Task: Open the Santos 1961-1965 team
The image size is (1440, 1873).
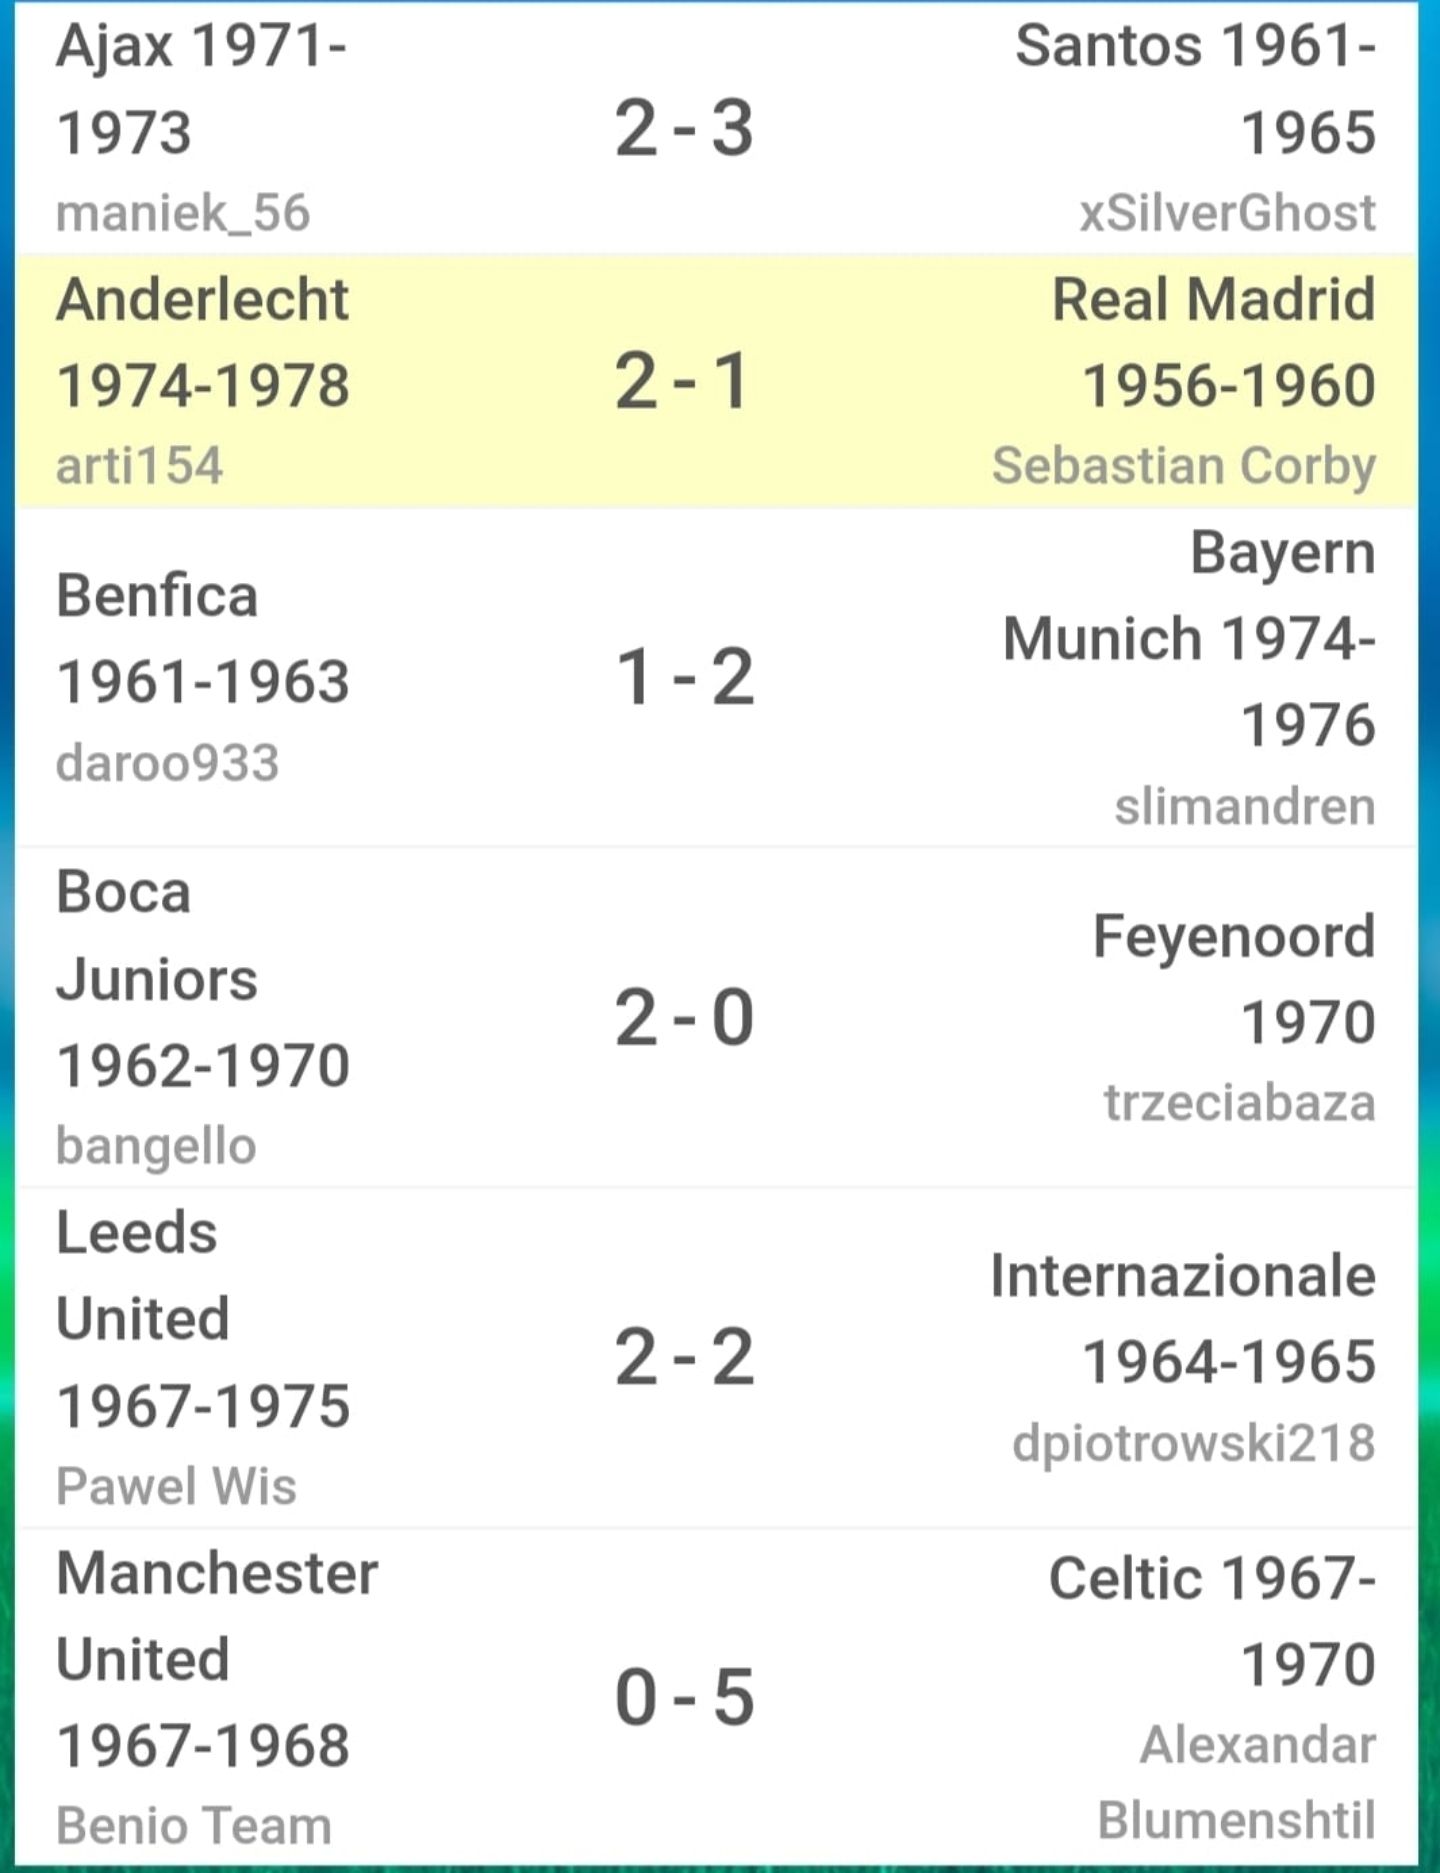Action: [1196, 88]
